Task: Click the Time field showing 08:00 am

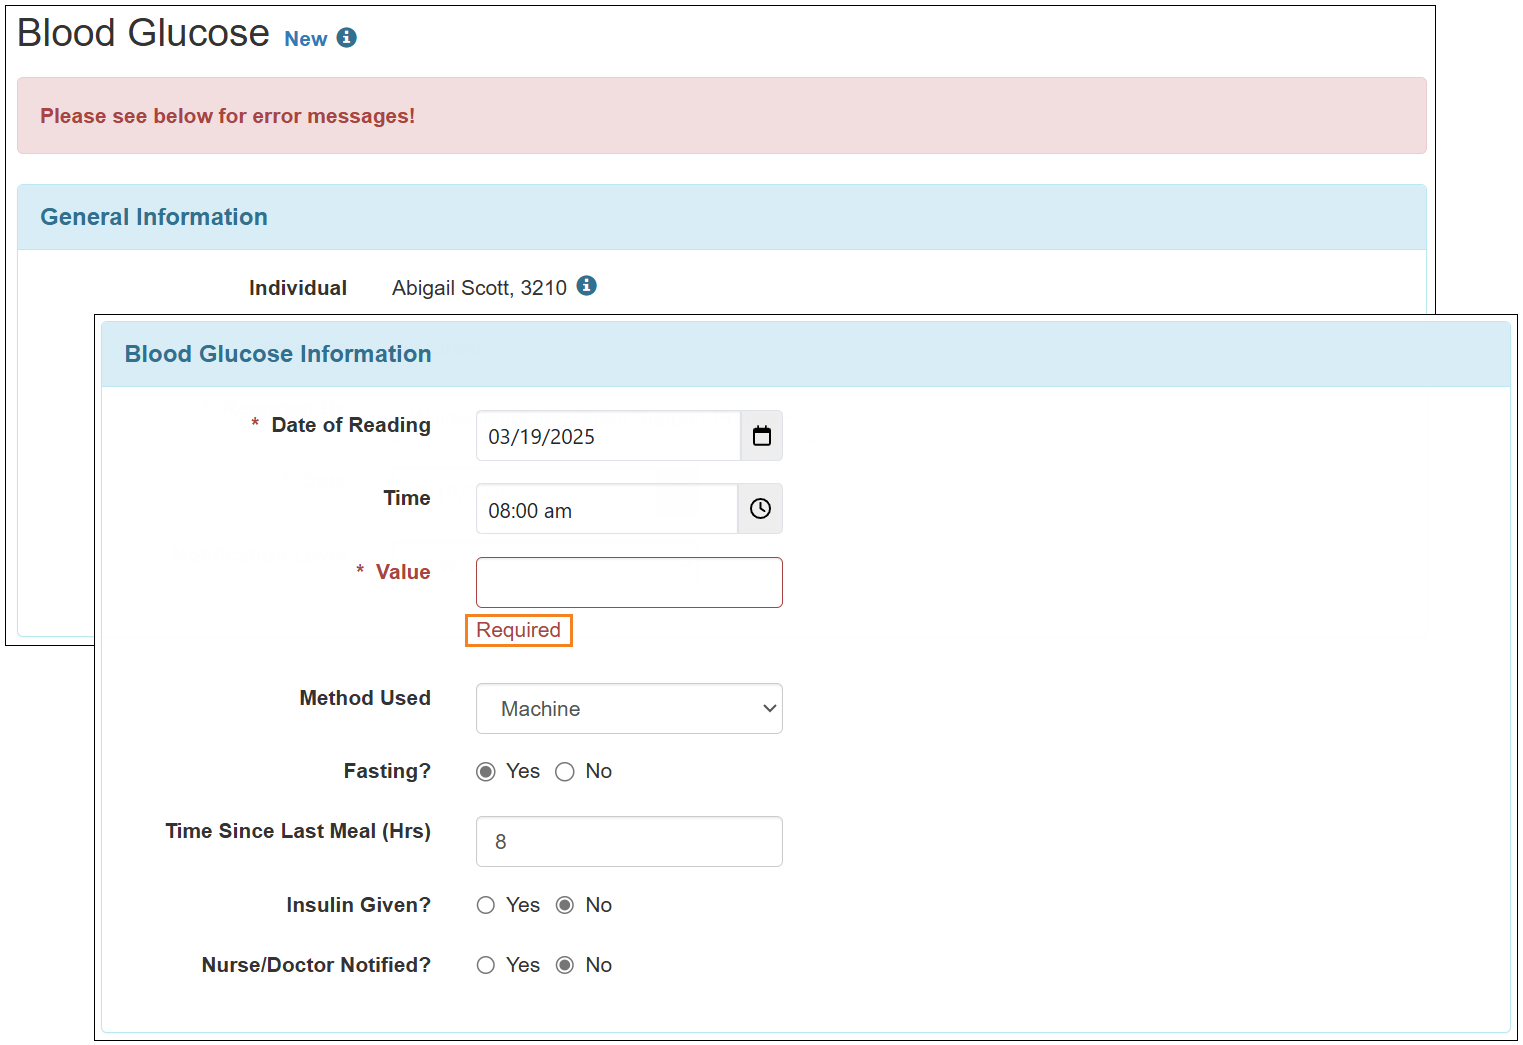Action: pos(607,509)
